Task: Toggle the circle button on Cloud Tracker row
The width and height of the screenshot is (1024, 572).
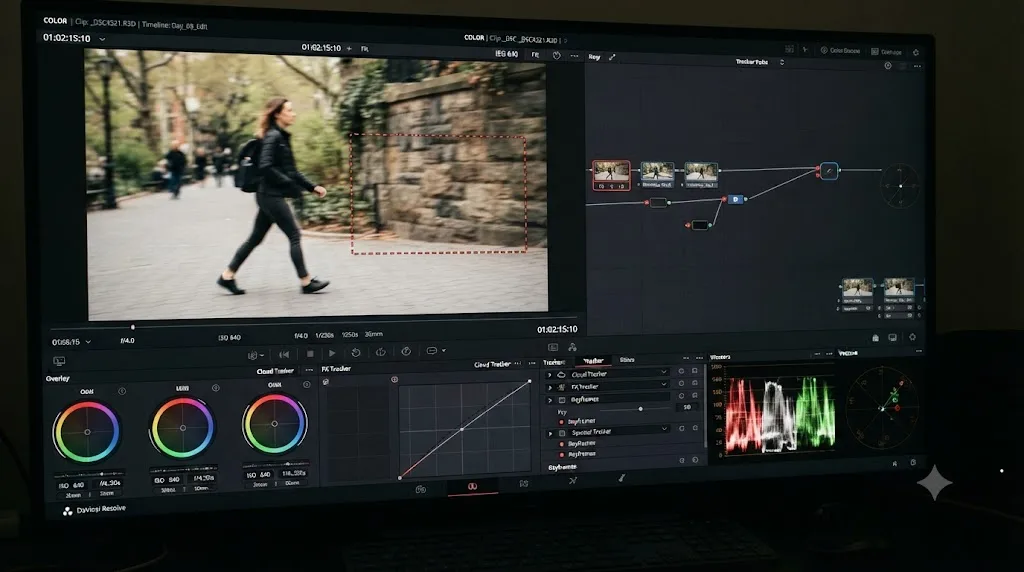Action: coord(681,371)
